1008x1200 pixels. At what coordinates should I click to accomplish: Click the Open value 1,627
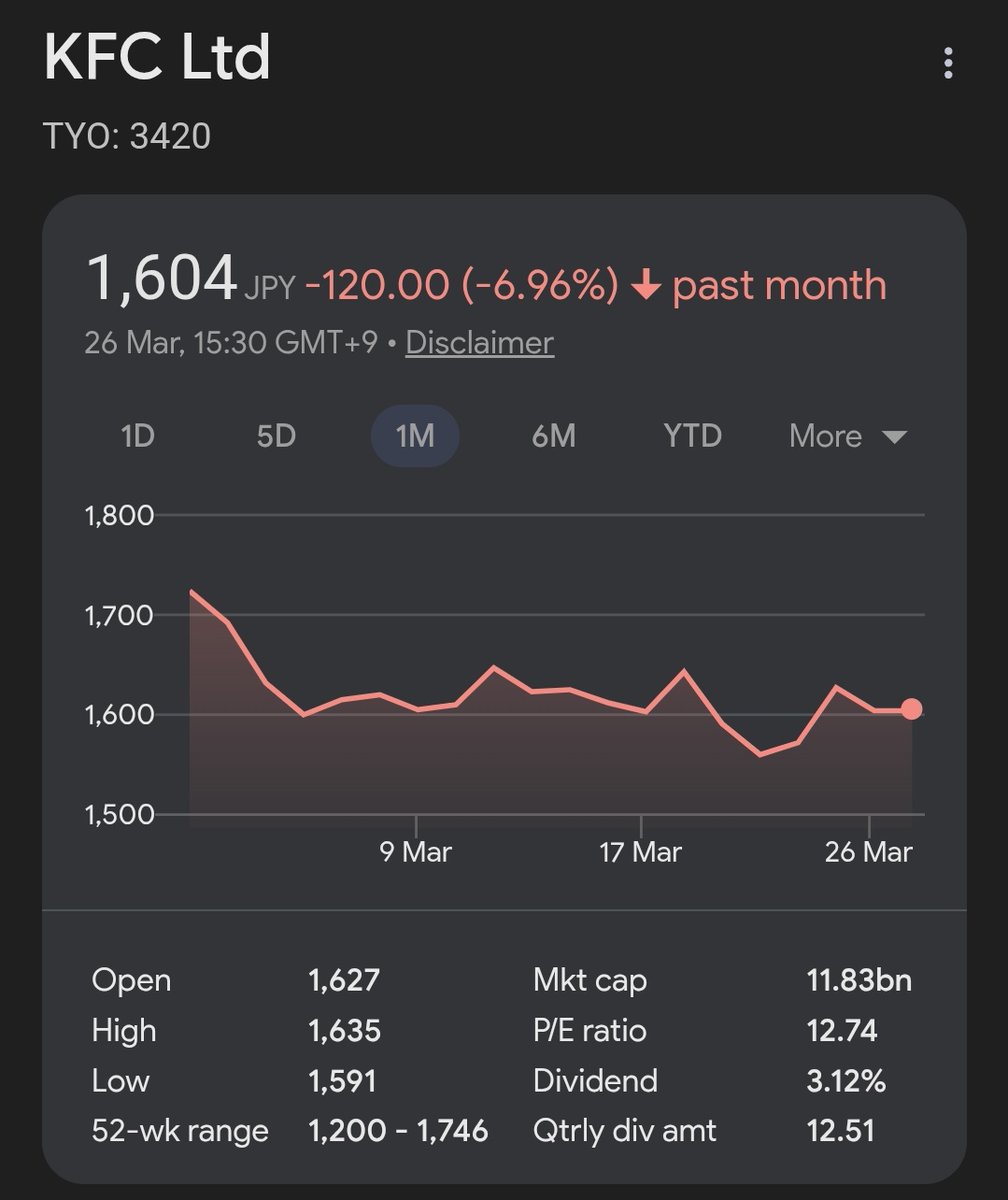[344, 980]
